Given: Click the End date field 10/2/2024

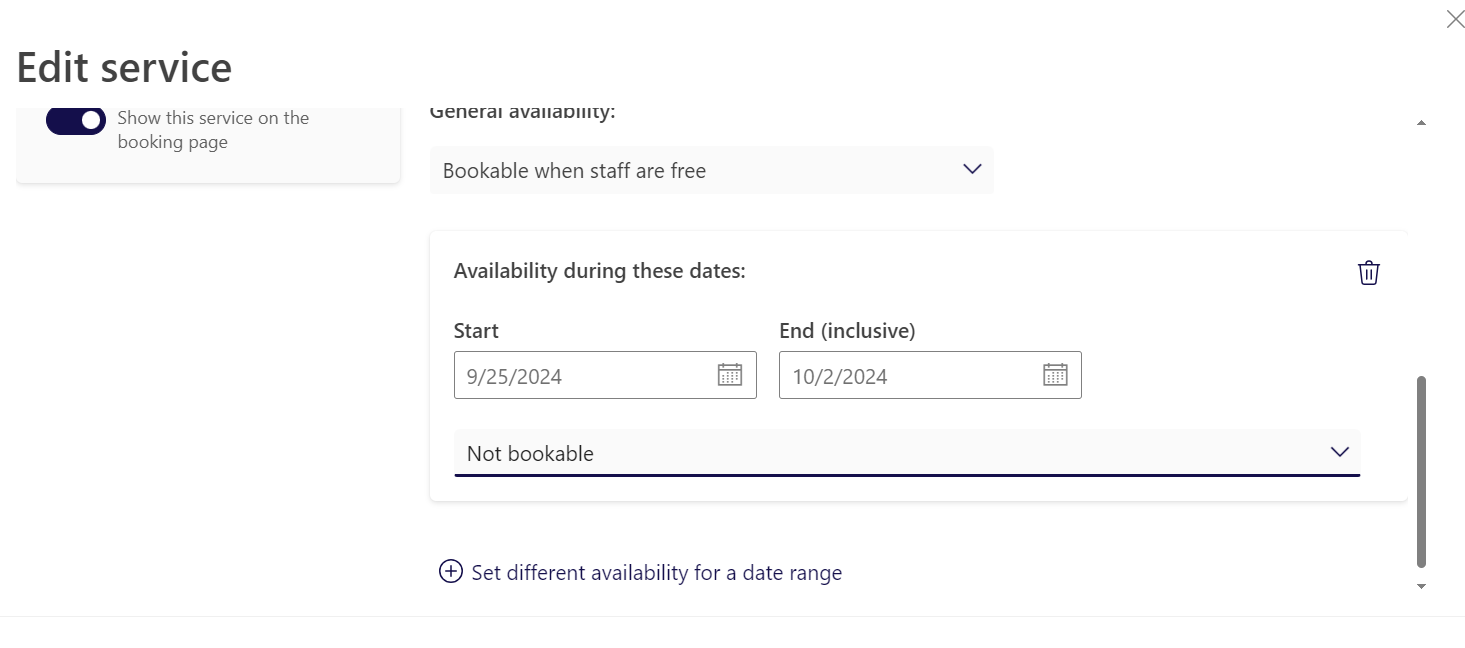Looking at the screenshot, I should pos(930,375).
